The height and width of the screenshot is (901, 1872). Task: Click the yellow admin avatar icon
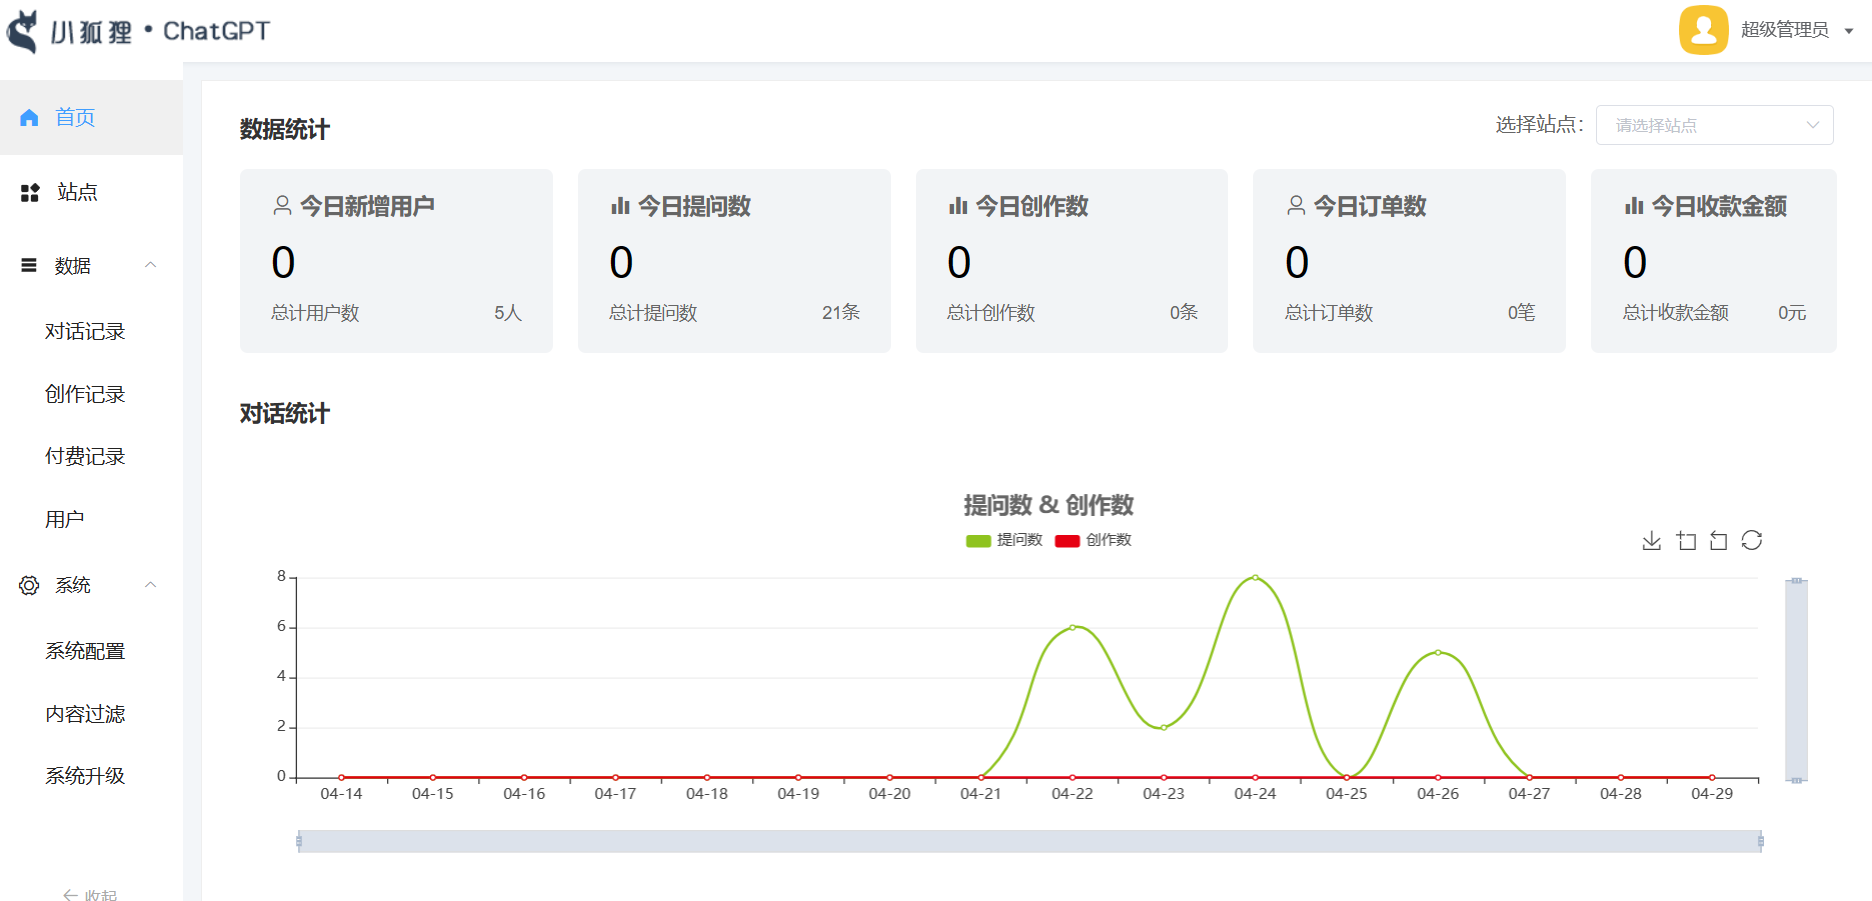[1703, 30]
